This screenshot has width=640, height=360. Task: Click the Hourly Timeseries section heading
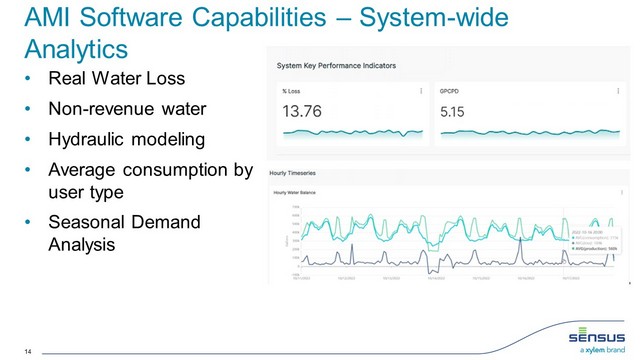[x=292, y=173]
